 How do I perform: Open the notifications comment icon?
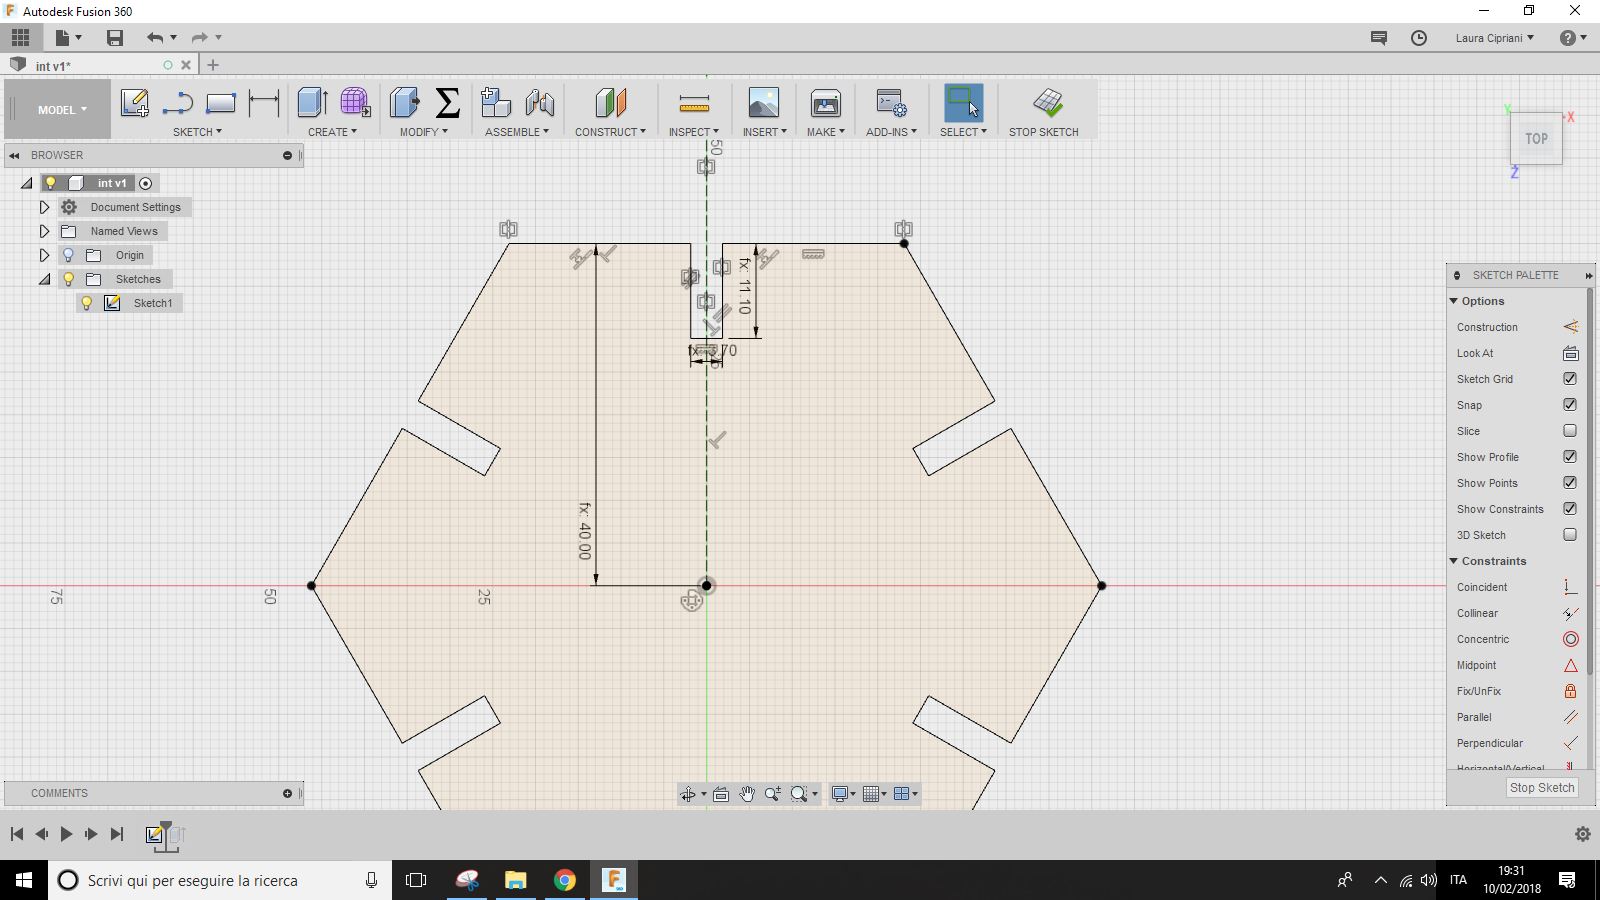1379,37
